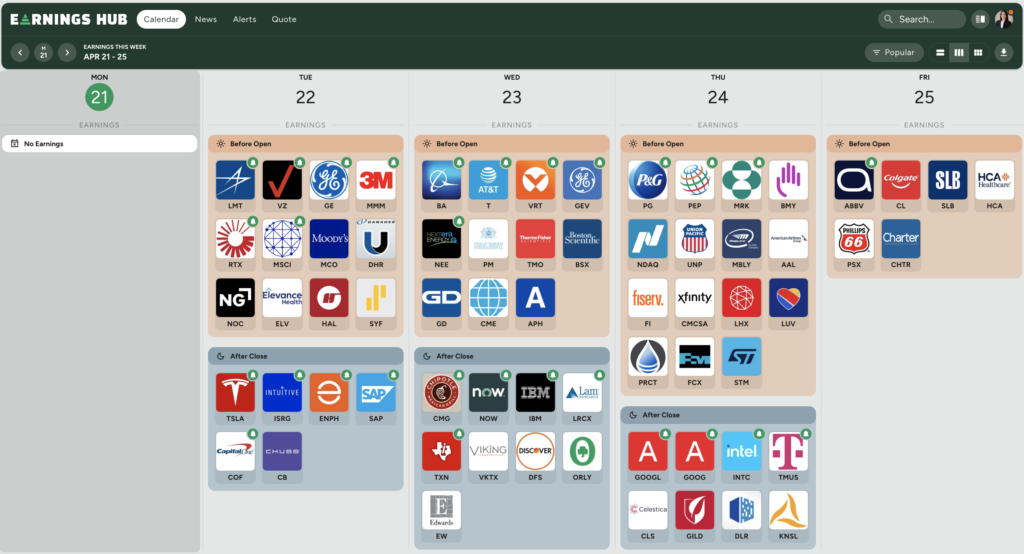Open the Nasdaq NDAQ tile
The height and width of the screenshot is (554, 1024).
pyautogui.click(x=648, y=245)
